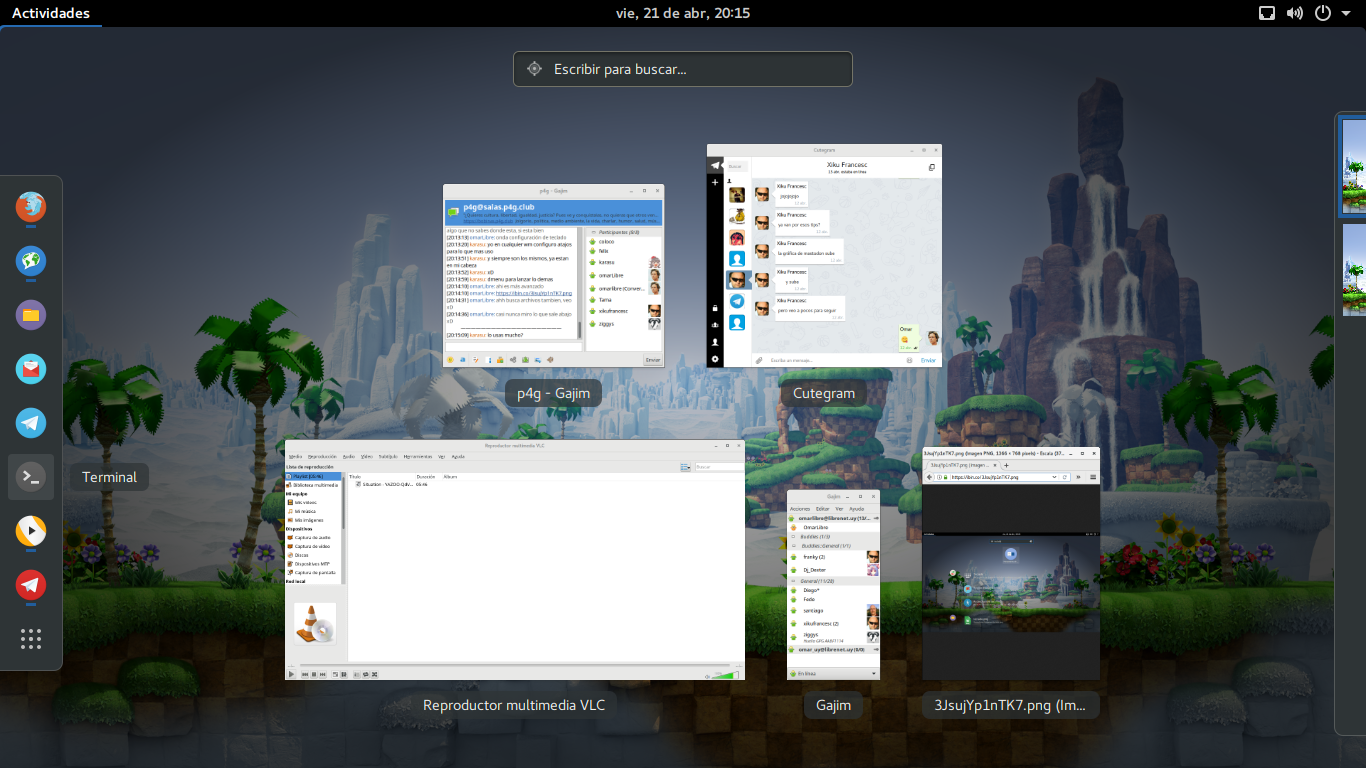
Task: Open Terminal from the dash
Action: click(x=31, y=477)
